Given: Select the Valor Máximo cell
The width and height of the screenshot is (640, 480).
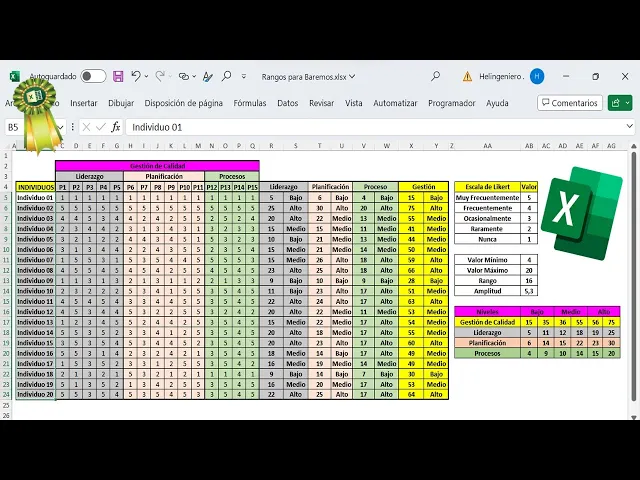Looking at the screenshot, I should tap(487, 270).
